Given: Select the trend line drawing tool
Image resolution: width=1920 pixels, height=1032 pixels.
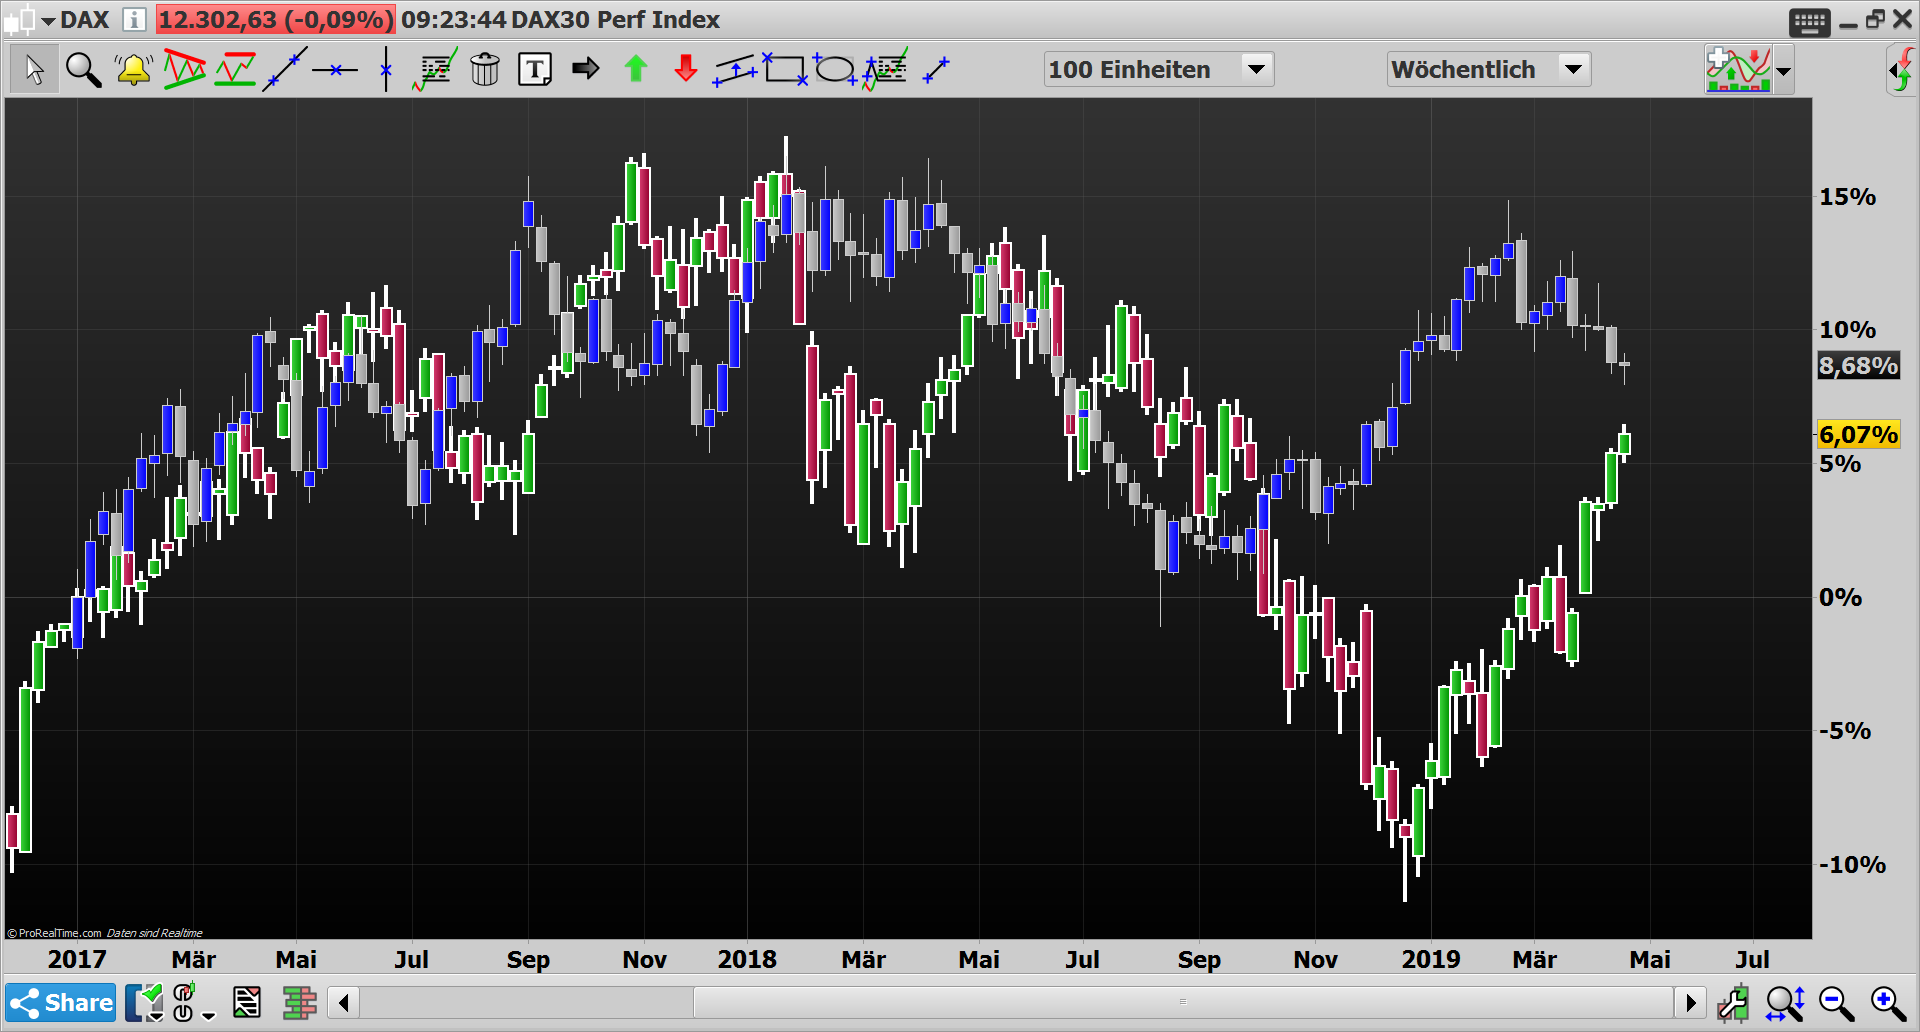Looking at the screenshot, I should tap(284, 68).
